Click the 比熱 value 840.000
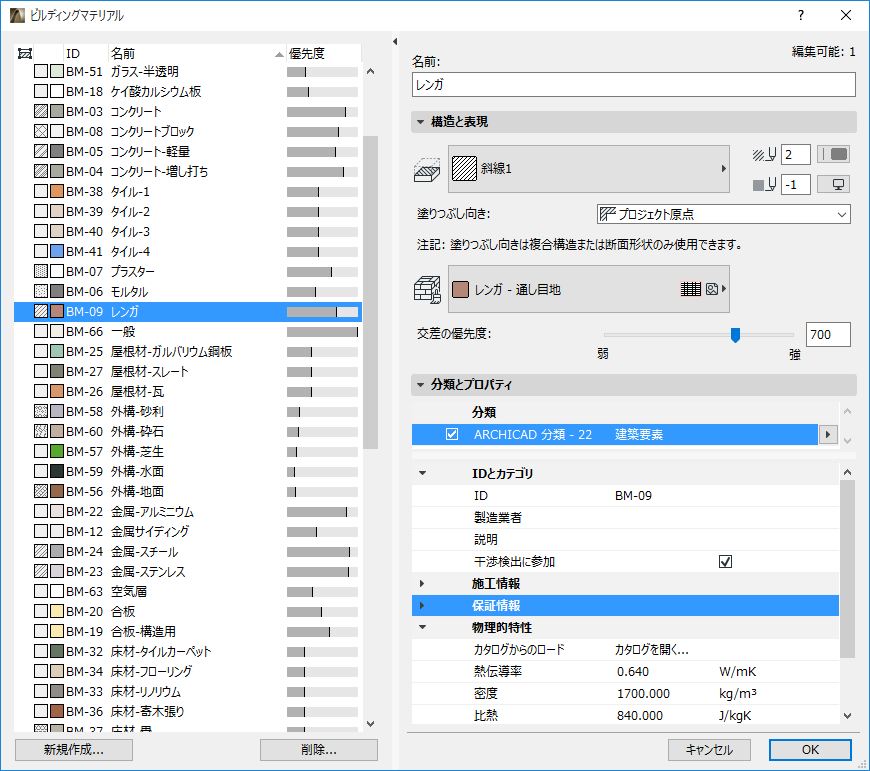870x771 pixels. (640, 716)
